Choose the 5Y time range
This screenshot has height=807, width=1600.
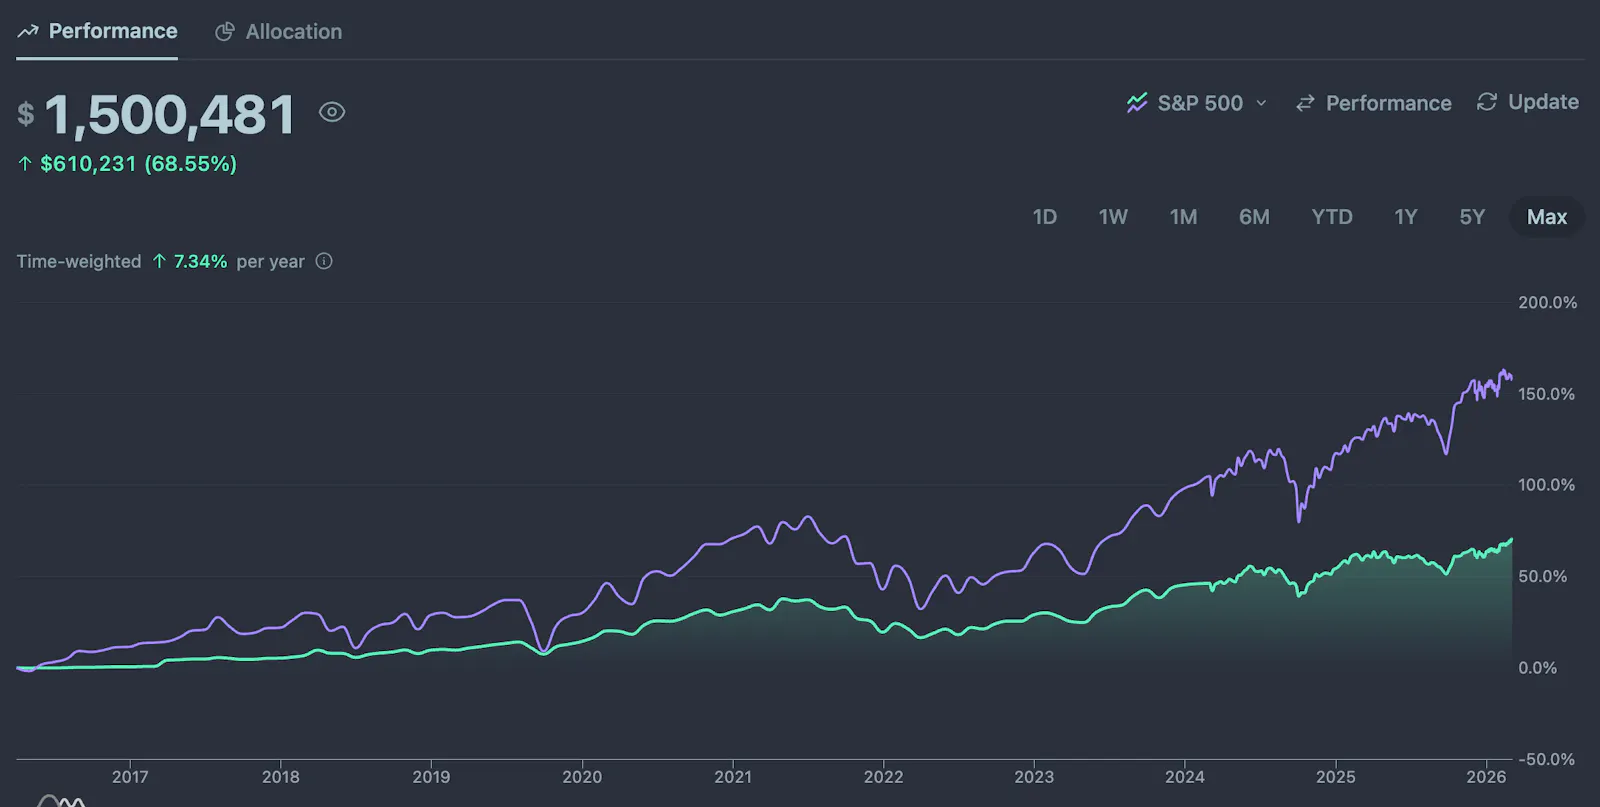(1472, 217)
